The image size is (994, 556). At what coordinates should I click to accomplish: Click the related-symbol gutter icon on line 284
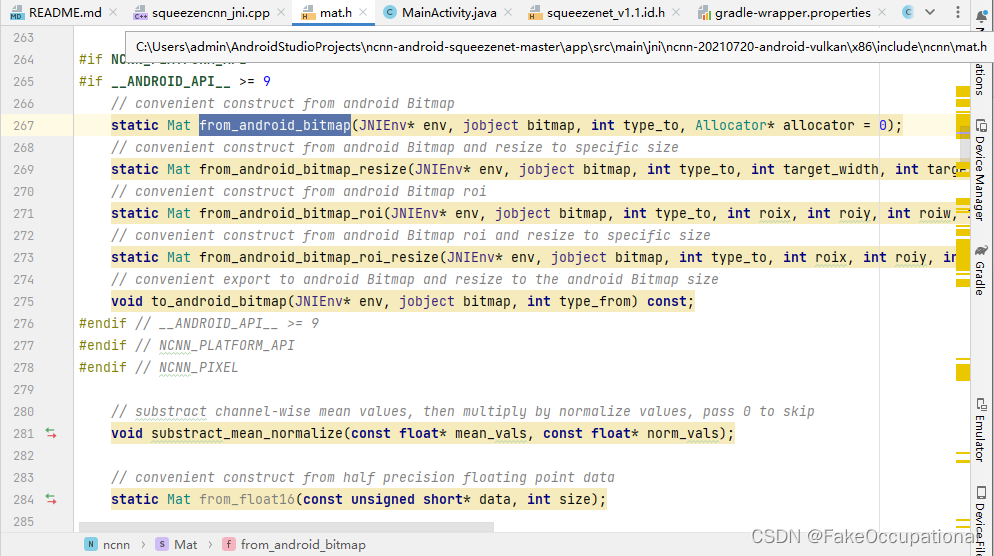point(51,499)
